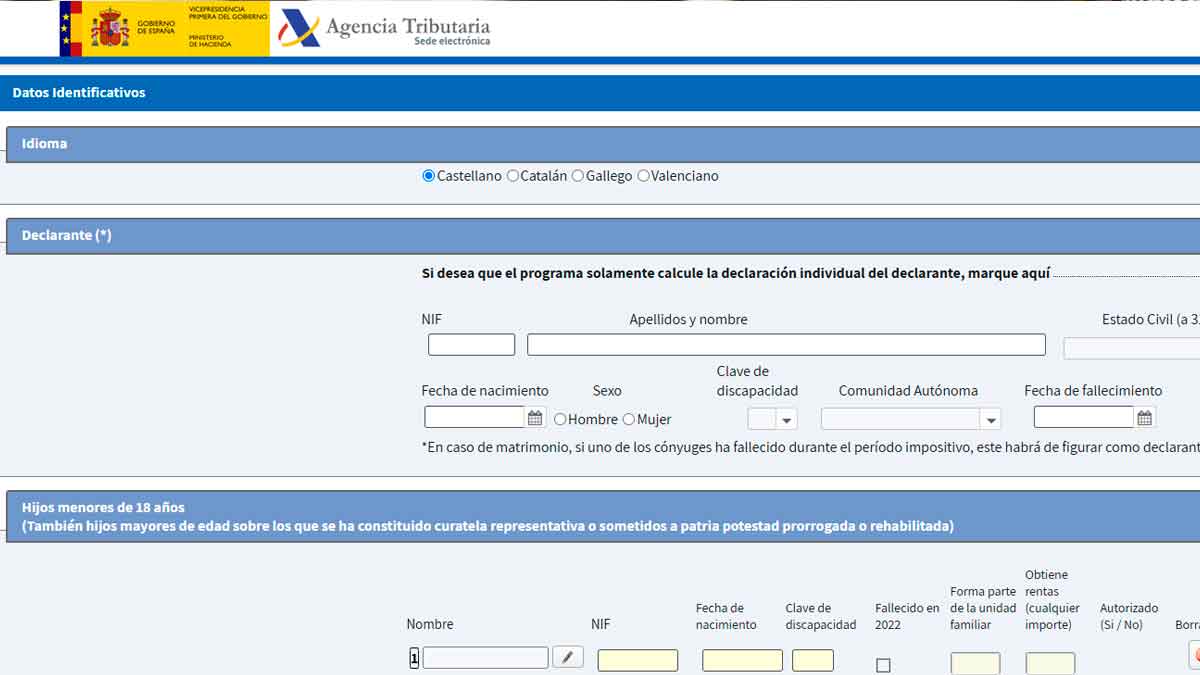Click the Agencia Tributaria logo
This screenshot has height=675, width=1200.
pos(386,28)
